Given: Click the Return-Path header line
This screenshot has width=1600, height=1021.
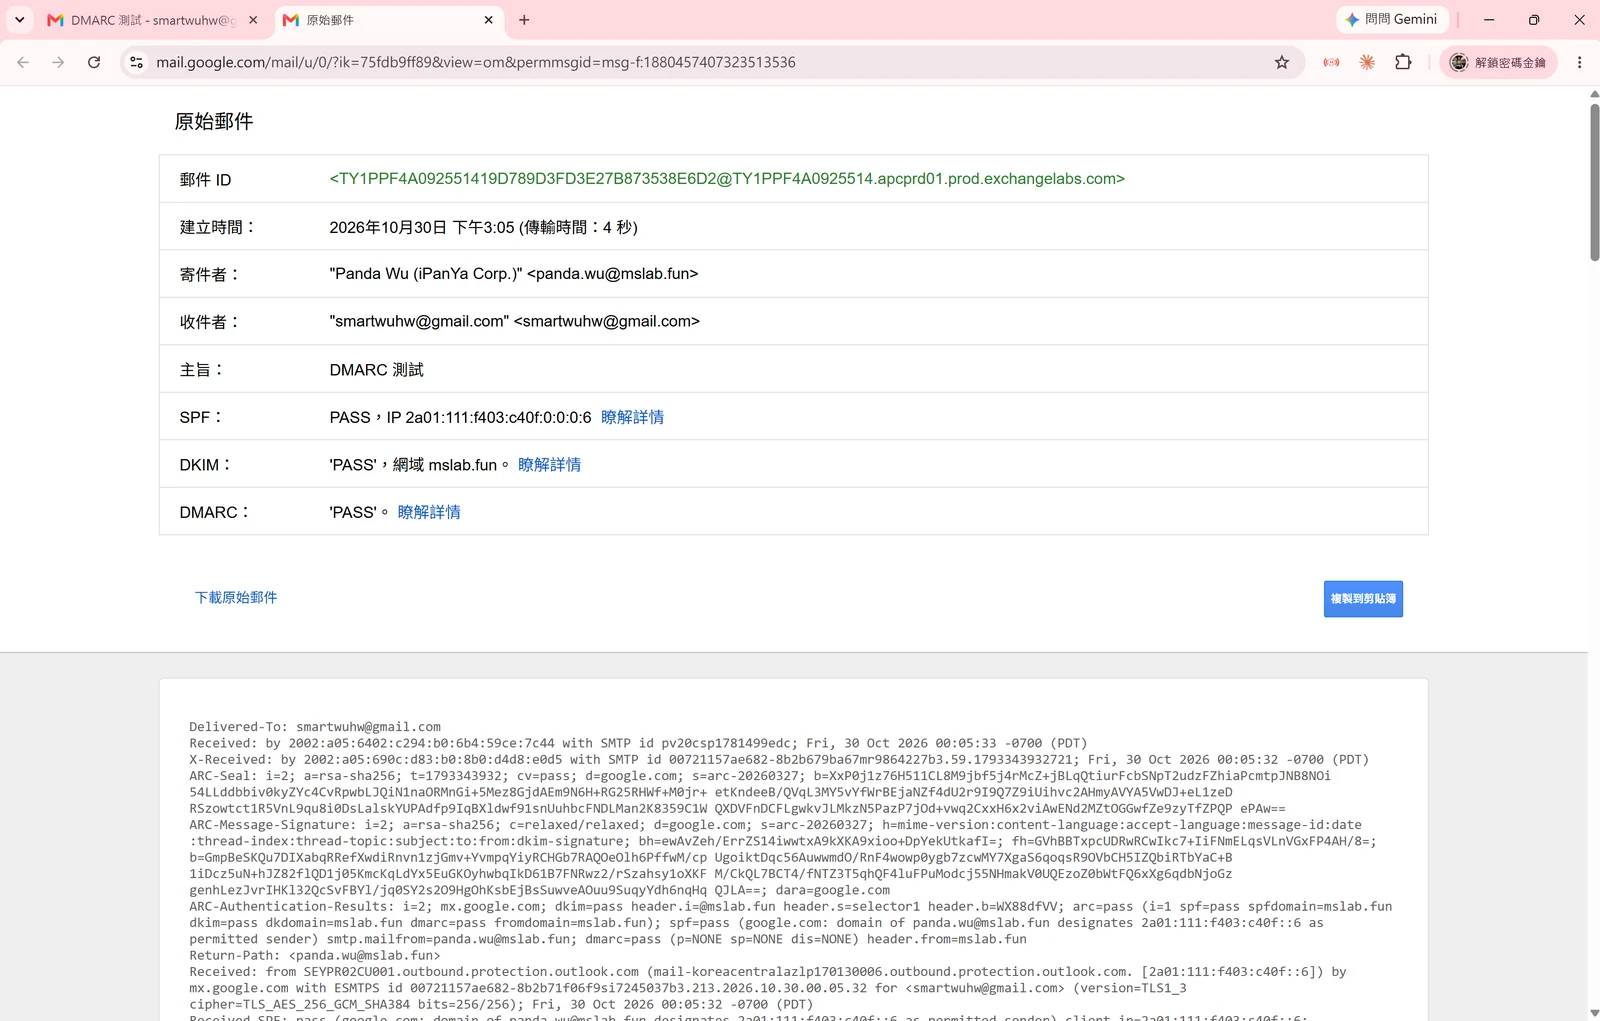Looking at the screenshot, I should (315, 955).
